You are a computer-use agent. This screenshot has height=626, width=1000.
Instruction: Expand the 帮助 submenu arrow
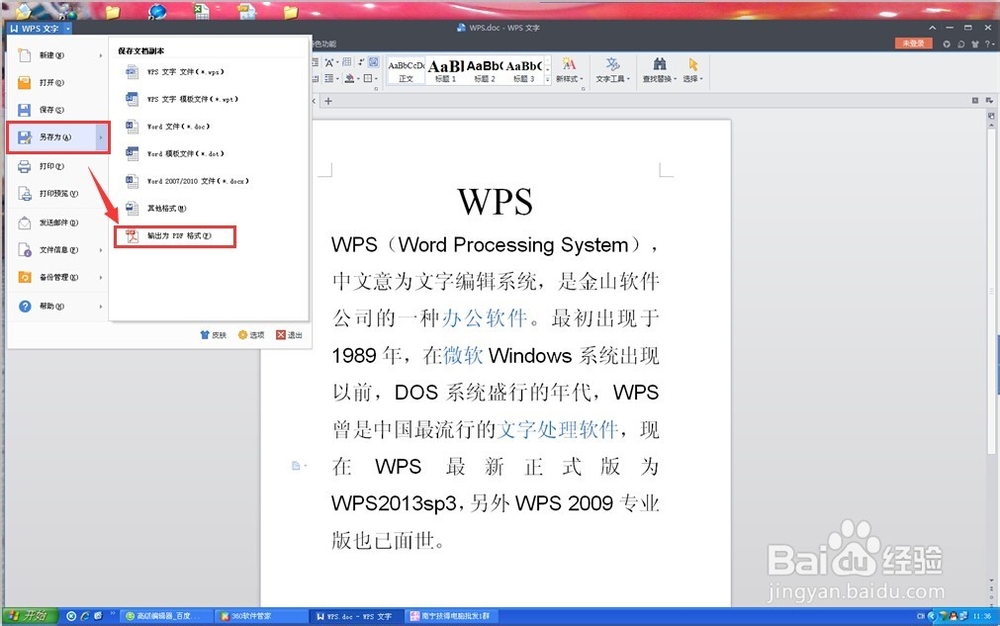(x=101, y=307)
